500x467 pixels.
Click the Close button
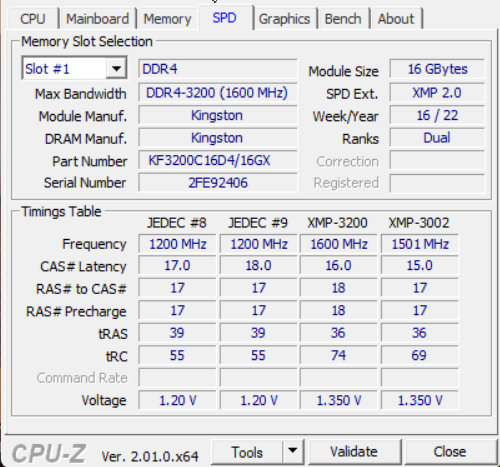[x=450, y=452]
